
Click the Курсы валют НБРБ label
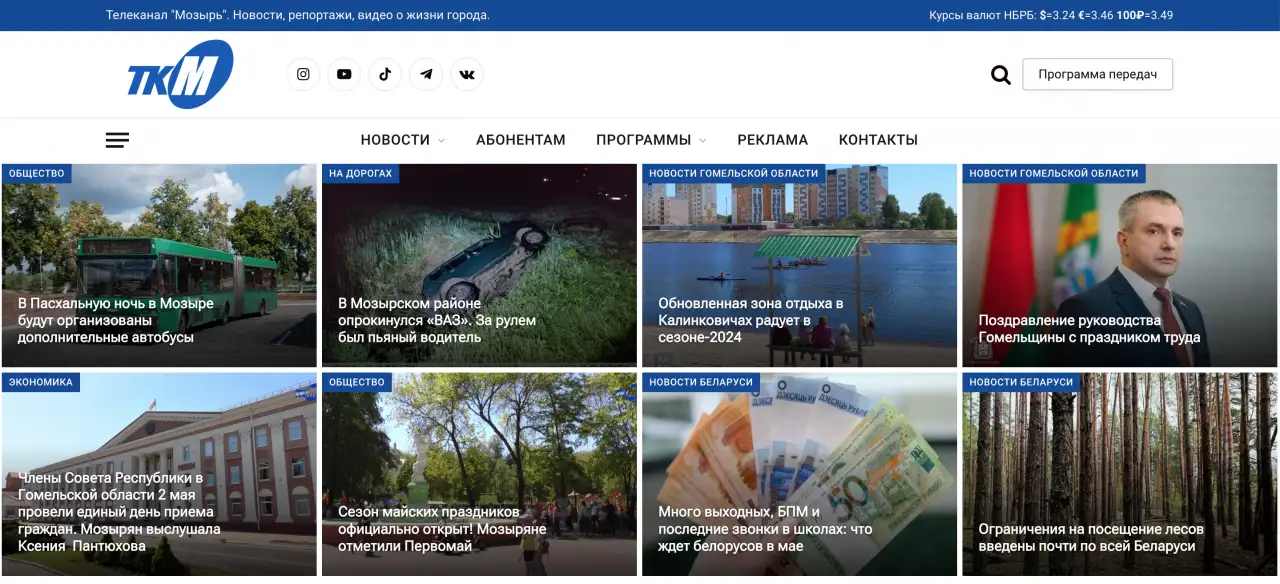982,15
